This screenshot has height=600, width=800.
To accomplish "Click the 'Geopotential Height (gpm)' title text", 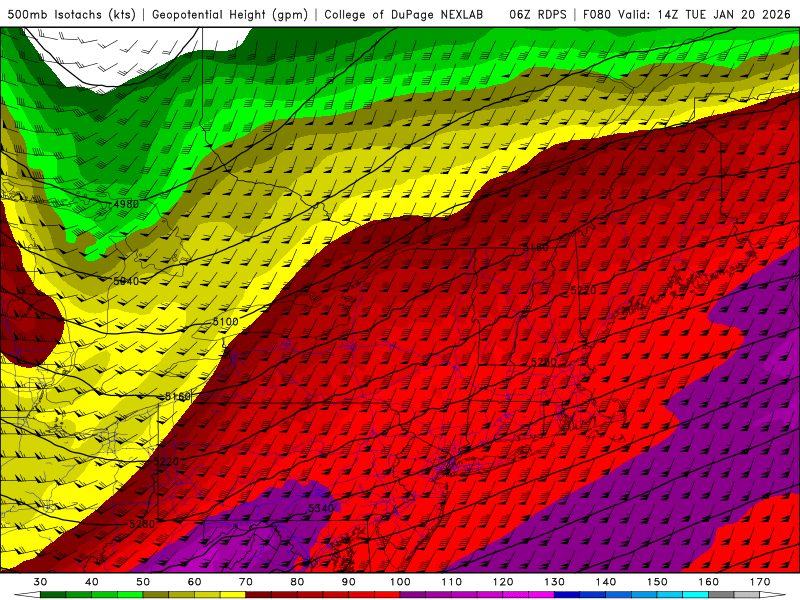I will click(230, 14).
